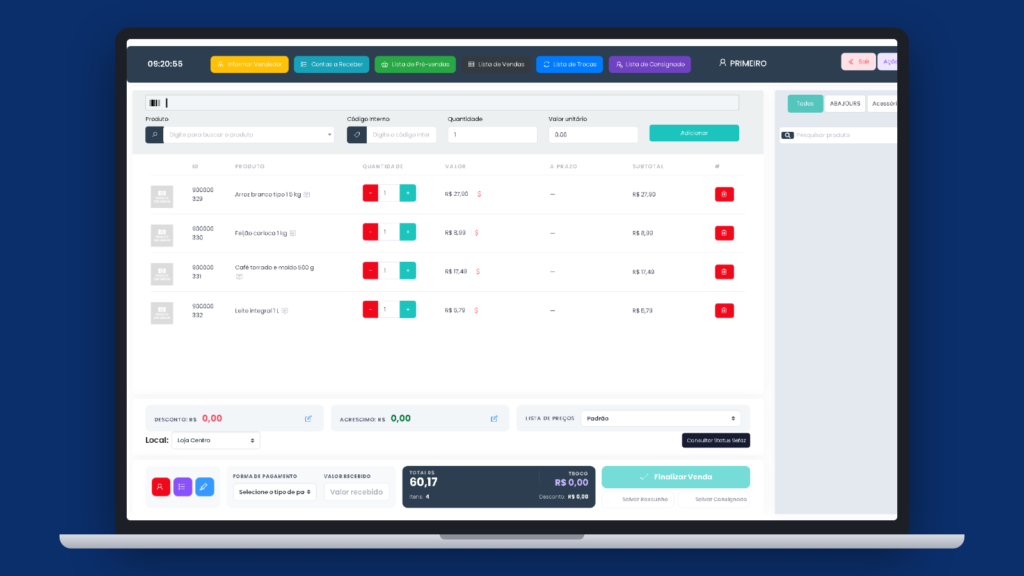Delete the Café torrado e moído item
Image resolution: width=1024 pixels, height=576 pixels.
[x=724, y=272]
